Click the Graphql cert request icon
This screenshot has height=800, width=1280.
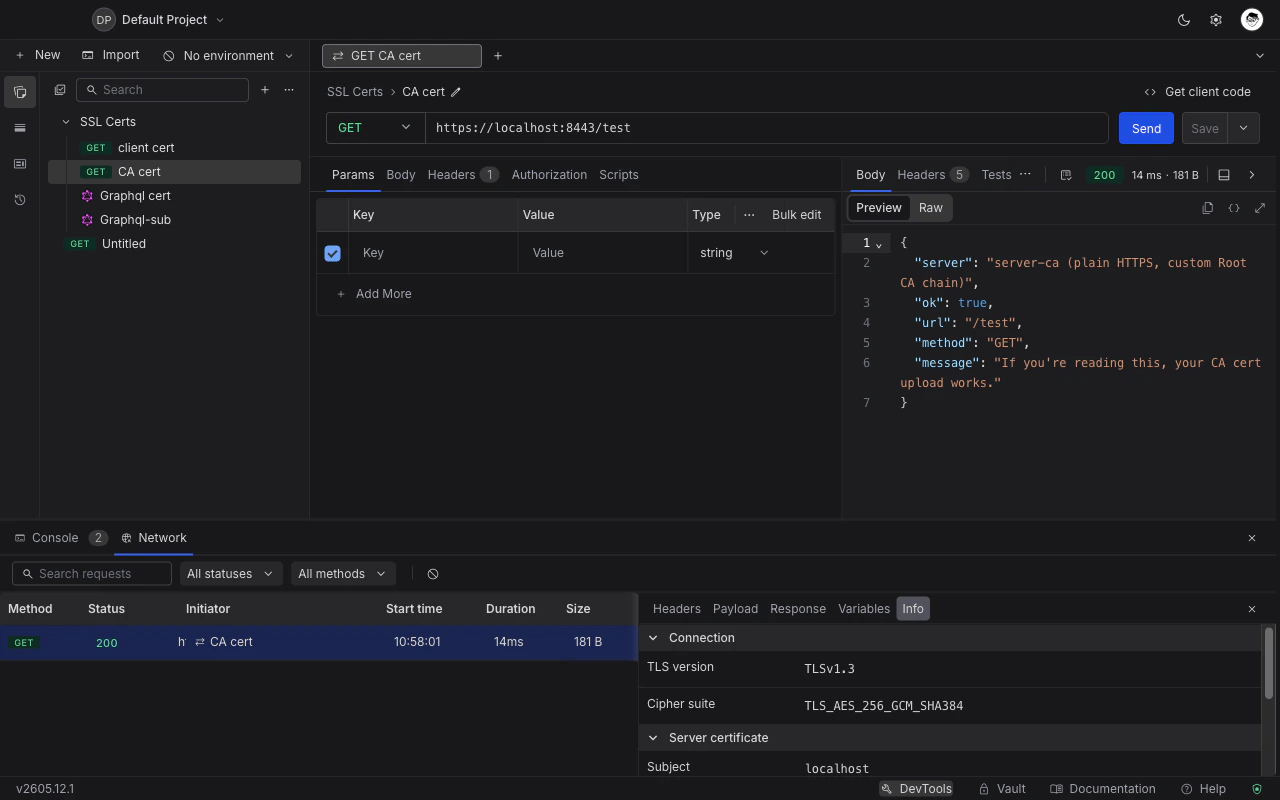pos(87,196)
